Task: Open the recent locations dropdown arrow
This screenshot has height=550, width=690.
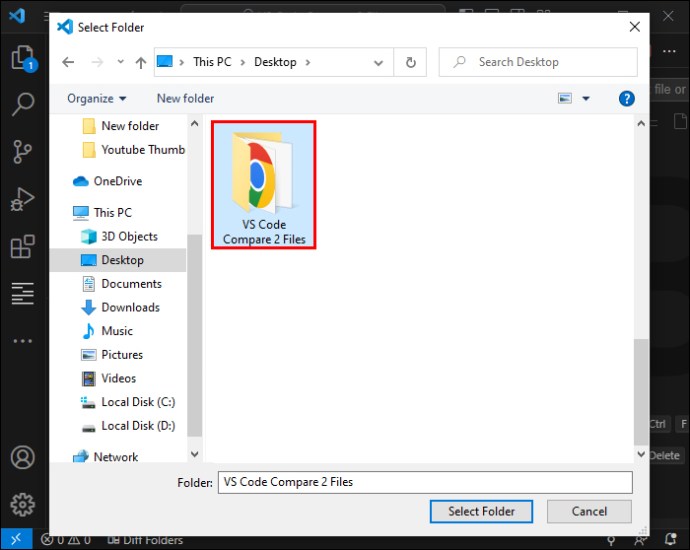Action: pos(121,62)
